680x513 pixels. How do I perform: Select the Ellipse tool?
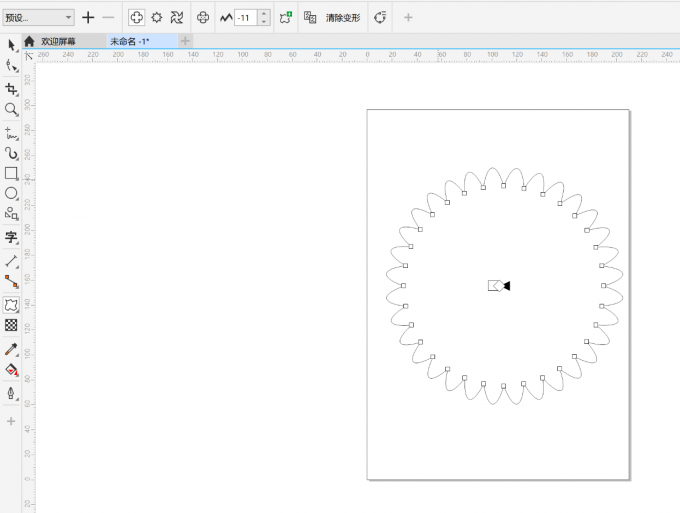[11, 193]
